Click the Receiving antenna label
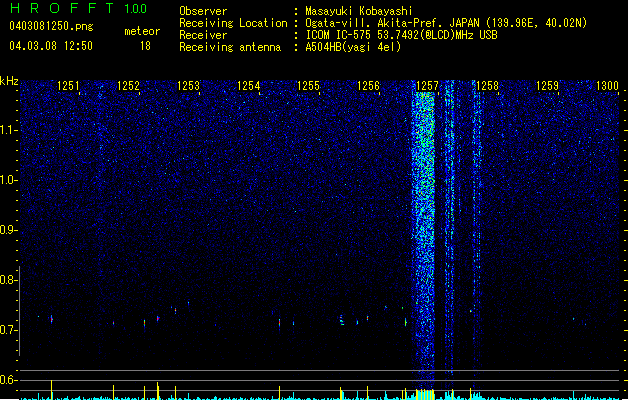Screen dimensions: 629x400 coord(230,47)
